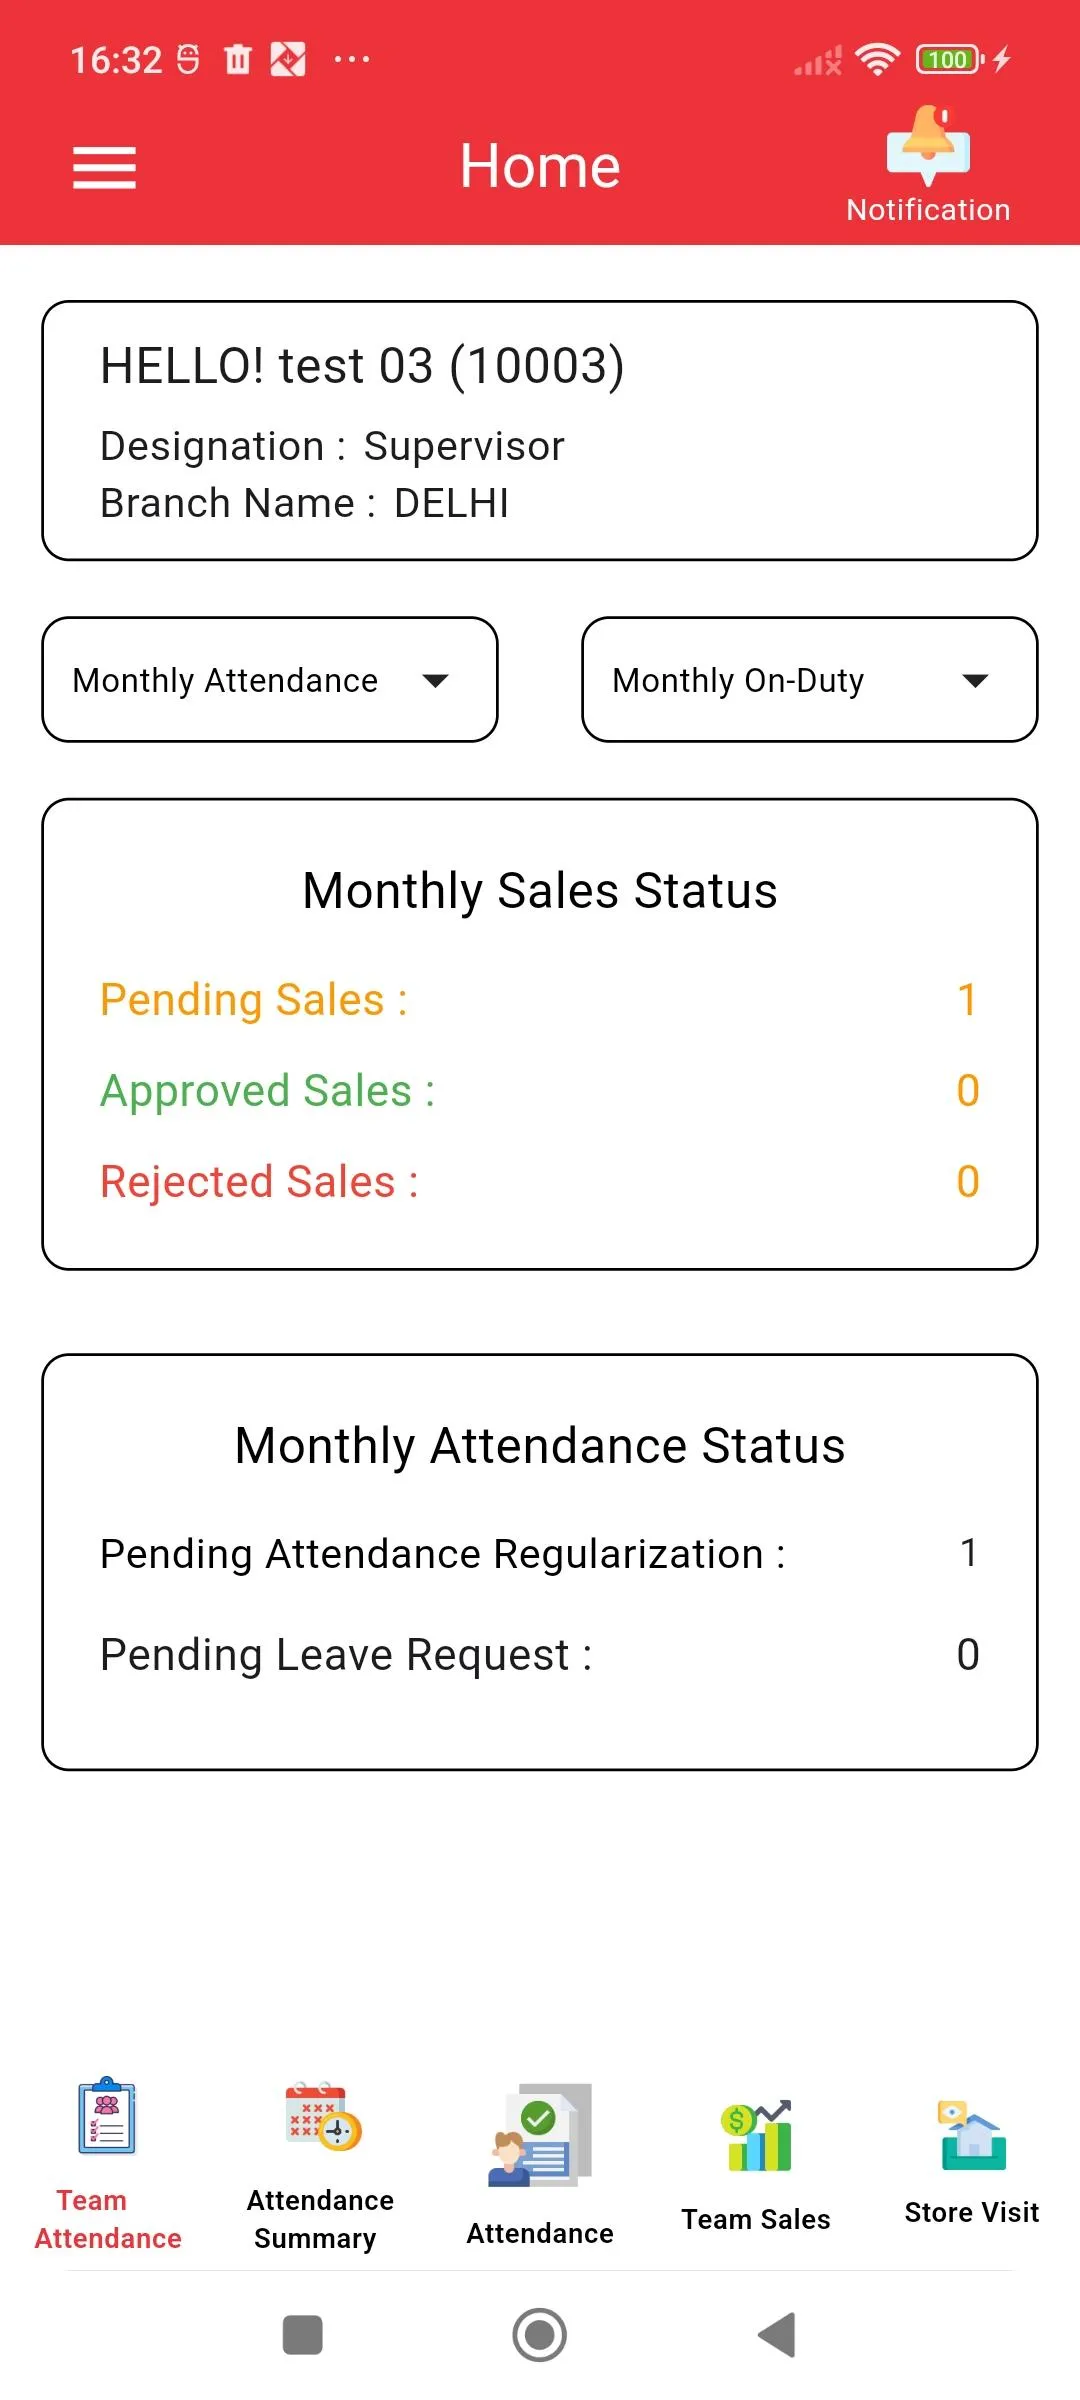Viewport: 1080px width, 2400px height.
Task: Click the Monthly Attendance dropdown arrow
Action: point(435,681)
